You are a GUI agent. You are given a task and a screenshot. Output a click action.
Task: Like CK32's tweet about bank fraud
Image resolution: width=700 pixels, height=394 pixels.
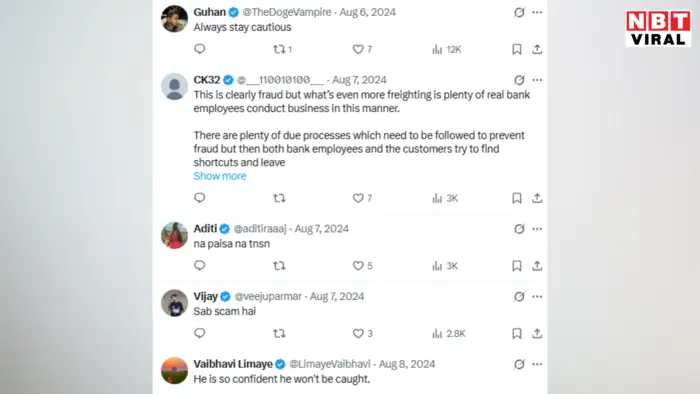point(362,198)
